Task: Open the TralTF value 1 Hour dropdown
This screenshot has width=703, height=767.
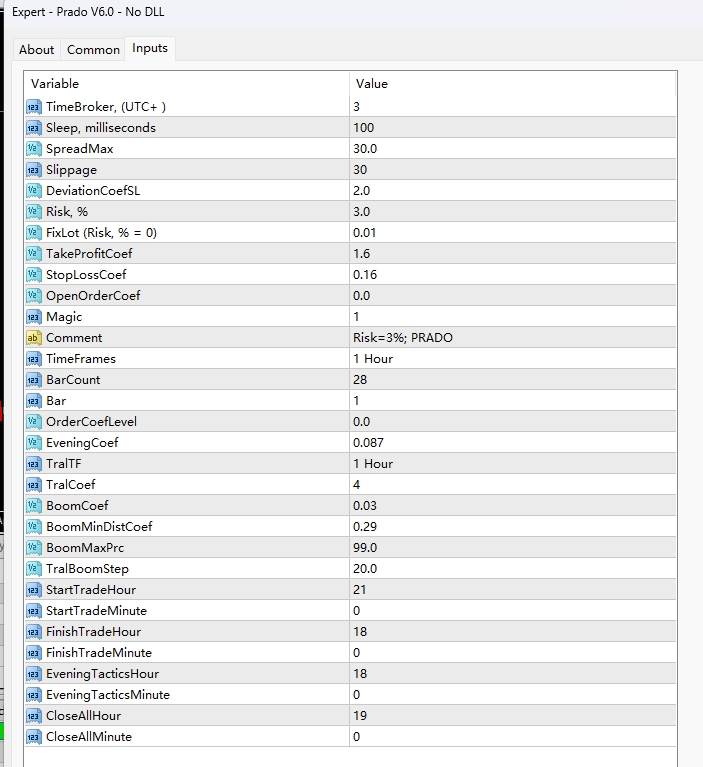Action: pos(512,464)
